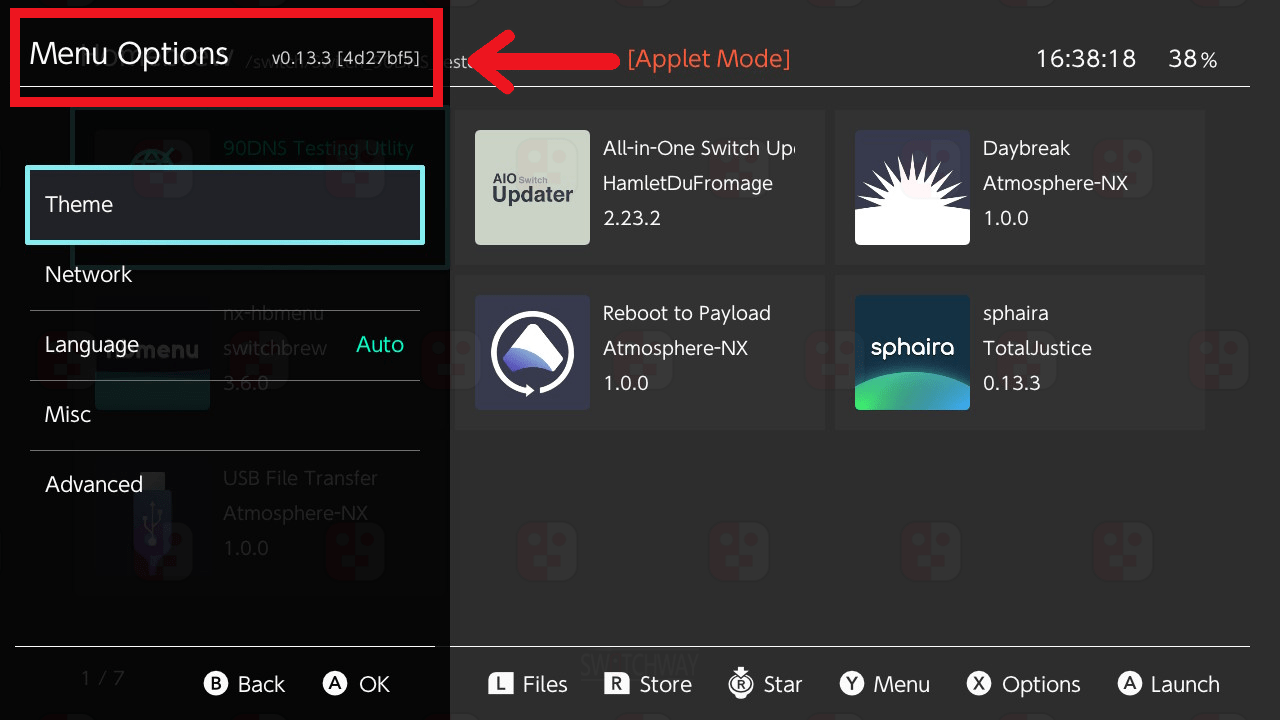Launch the Reboot to Payload icon
This screenshot has width=1280, height=720.
[532, 352]
